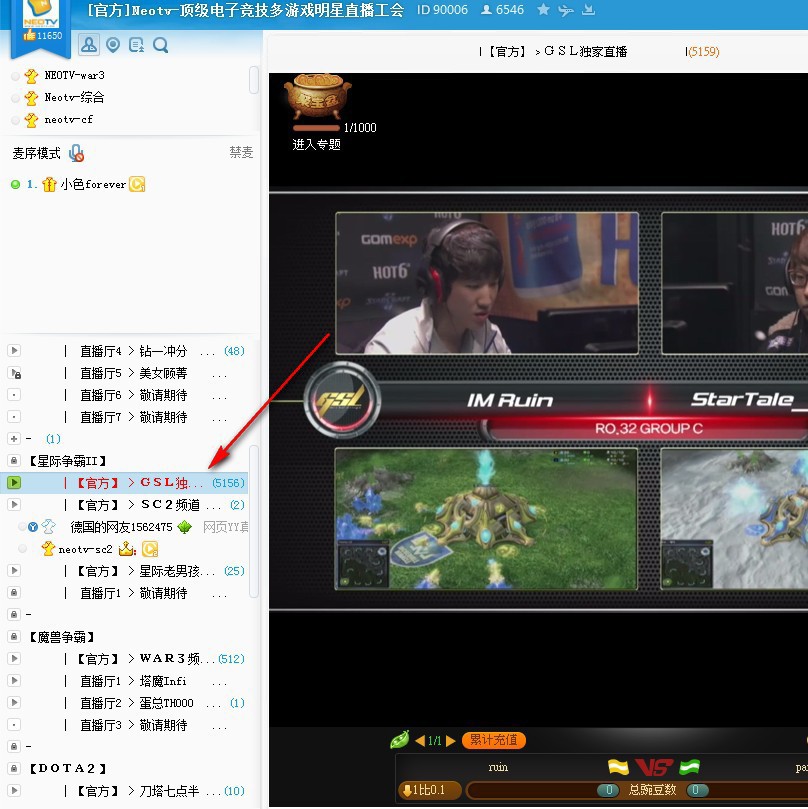Select the radio dot beside neotv-sc2
Image resolution: width=808 pixels, height=809 pixels.
click(x=22, y=549)
